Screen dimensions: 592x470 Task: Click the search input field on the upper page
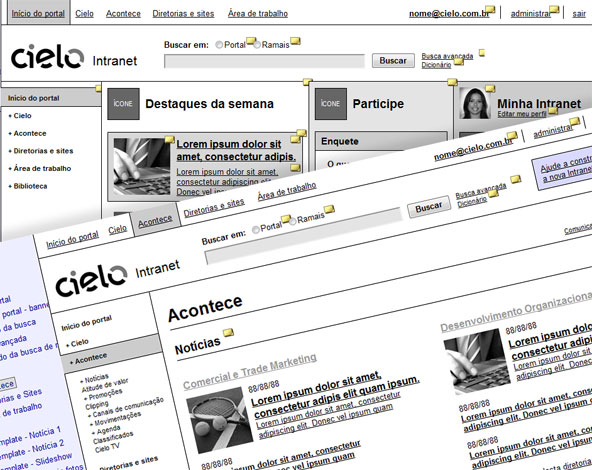pyautogui.click(x=264, y=61)
